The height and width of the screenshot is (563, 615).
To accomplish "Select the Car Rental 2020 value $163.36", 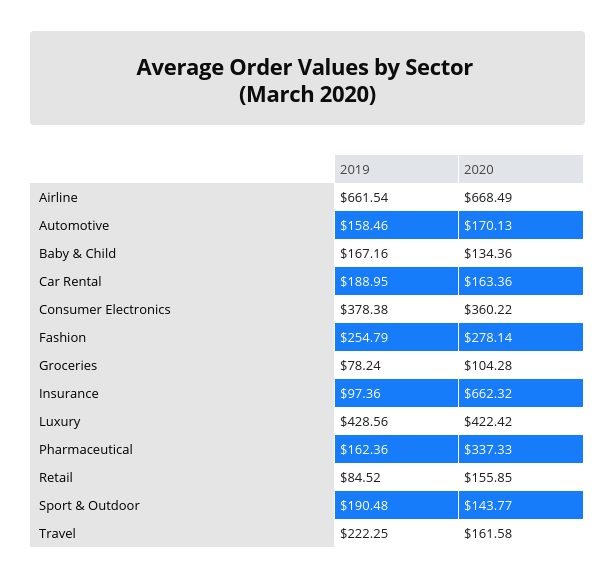I will point(488,282).
